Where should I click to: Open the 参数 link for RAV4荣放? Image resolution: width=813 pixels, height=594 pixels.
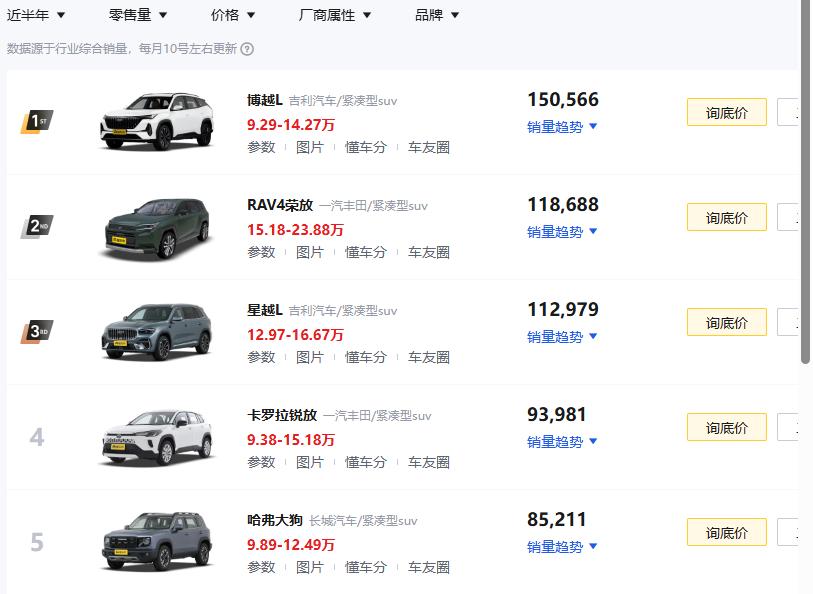261,252
